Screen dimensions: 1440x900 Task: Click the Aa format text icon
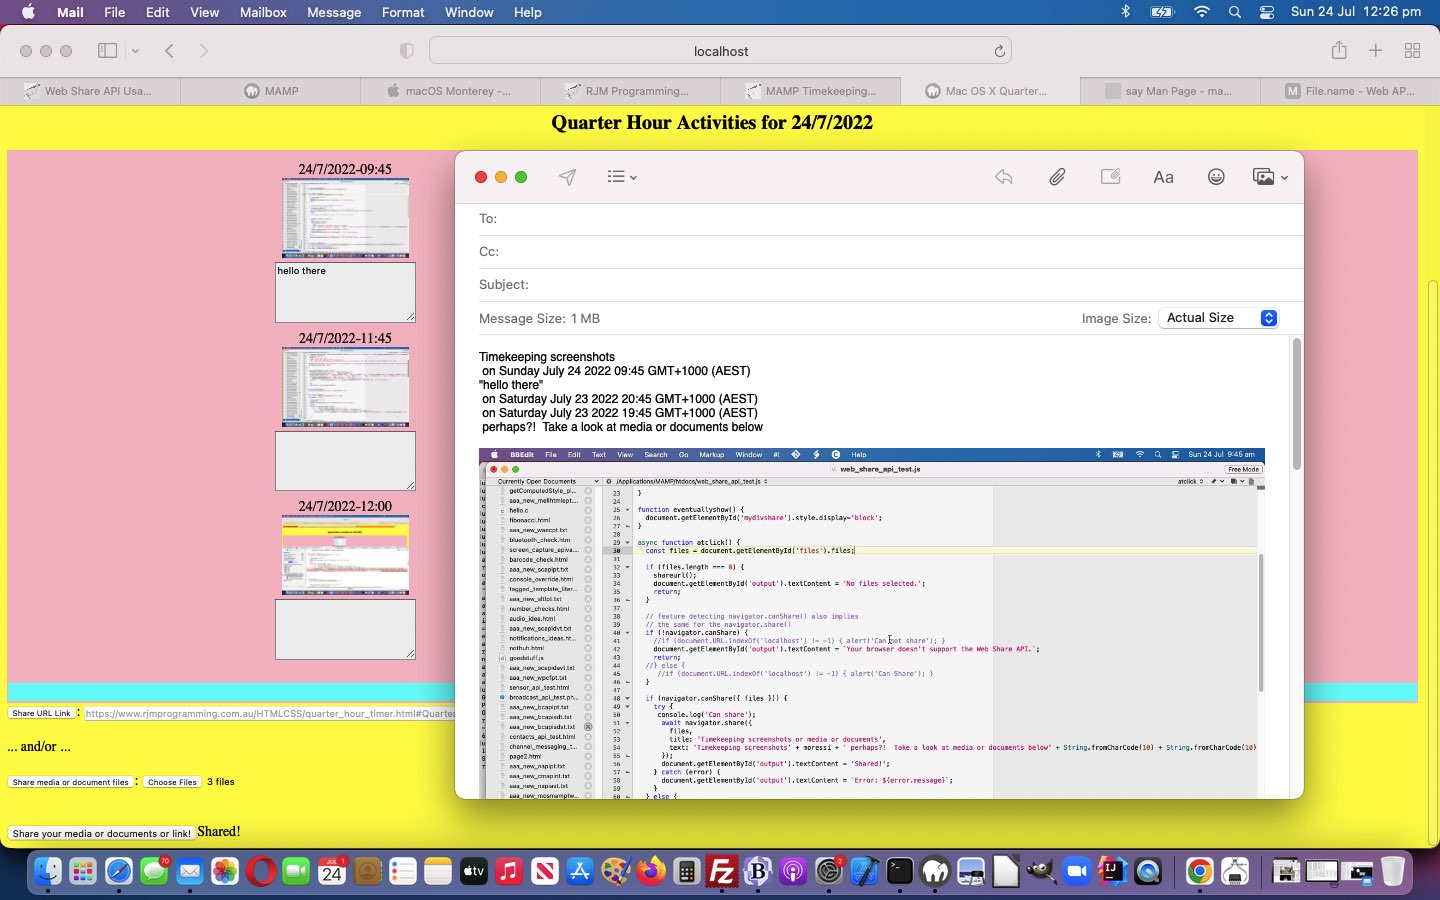coord(1163,177)
